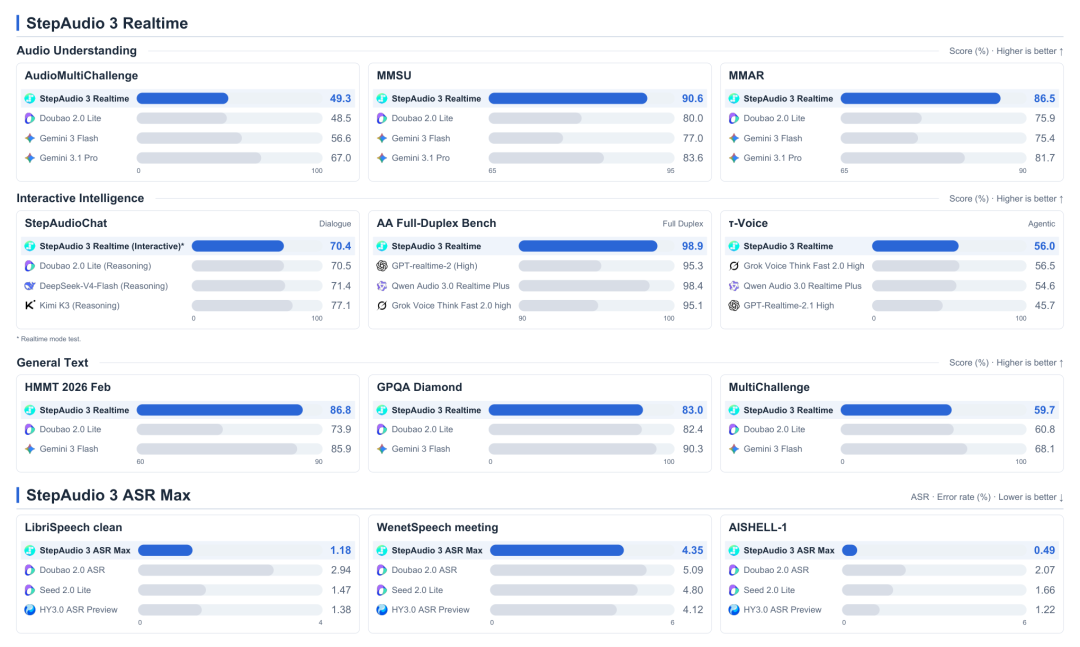The image size is (1080, 647).
Task: Click GPT-realtime-2 (High) OpenAI logo
Action: 382,266
